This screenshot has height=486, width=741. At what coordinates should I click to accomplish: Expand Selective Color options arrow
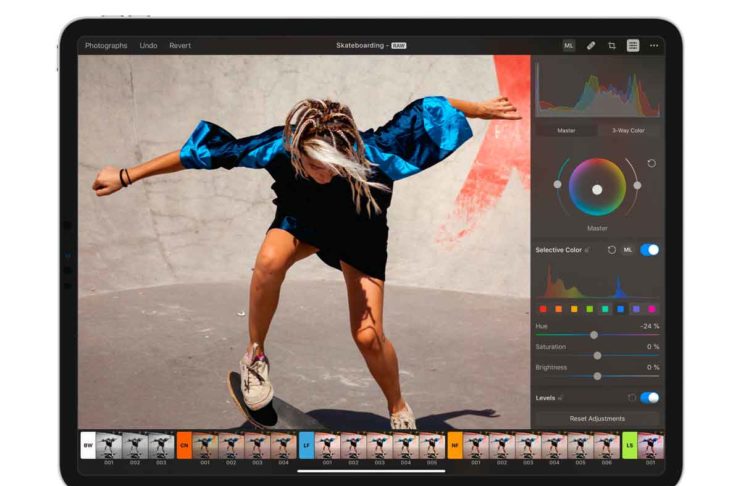[x=587, y=250]
